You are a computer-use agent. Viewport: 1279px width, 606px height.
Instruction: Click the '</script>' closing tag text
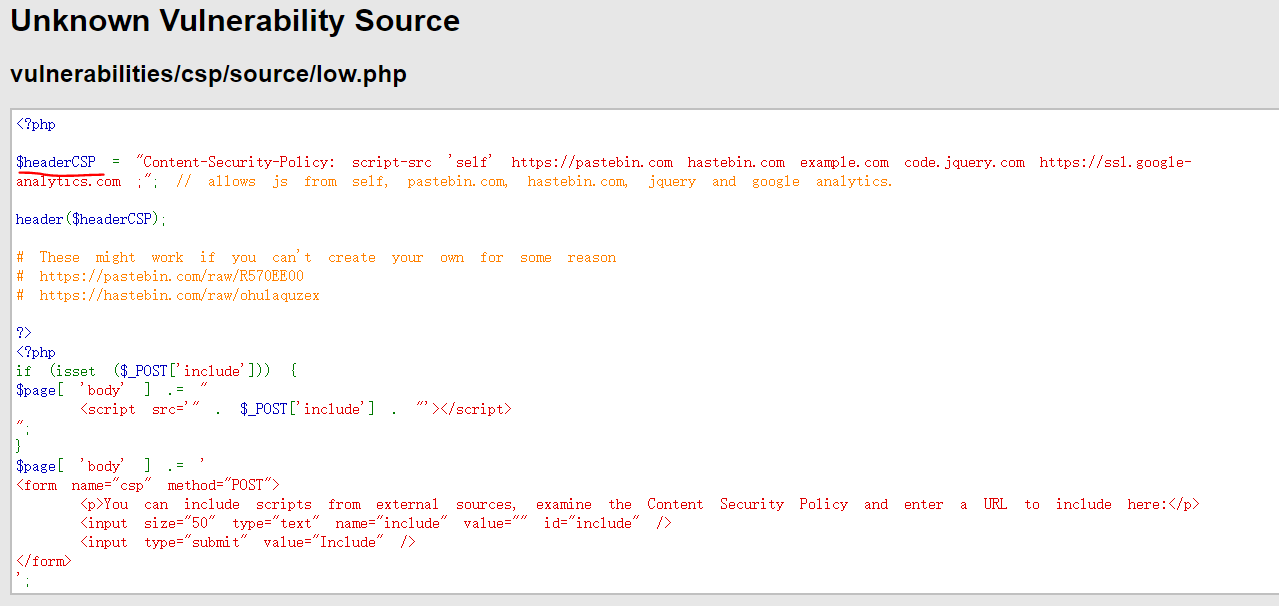coord(475,409)
